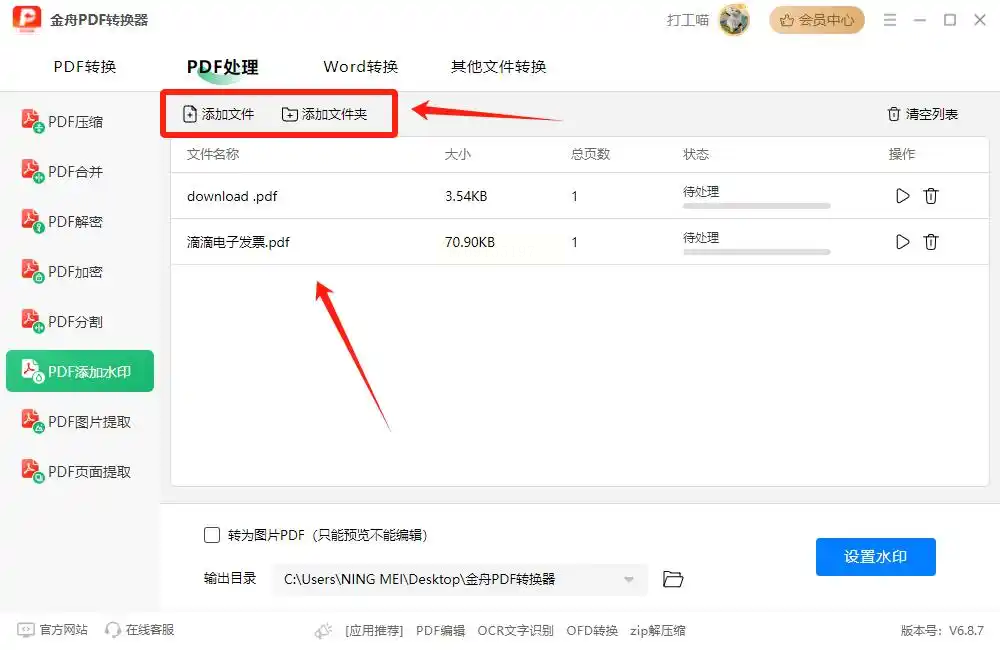Expand the 输出目录 path dropdown
The image size is (1000, 650).
pyautogui.click(x=628, y=579)
